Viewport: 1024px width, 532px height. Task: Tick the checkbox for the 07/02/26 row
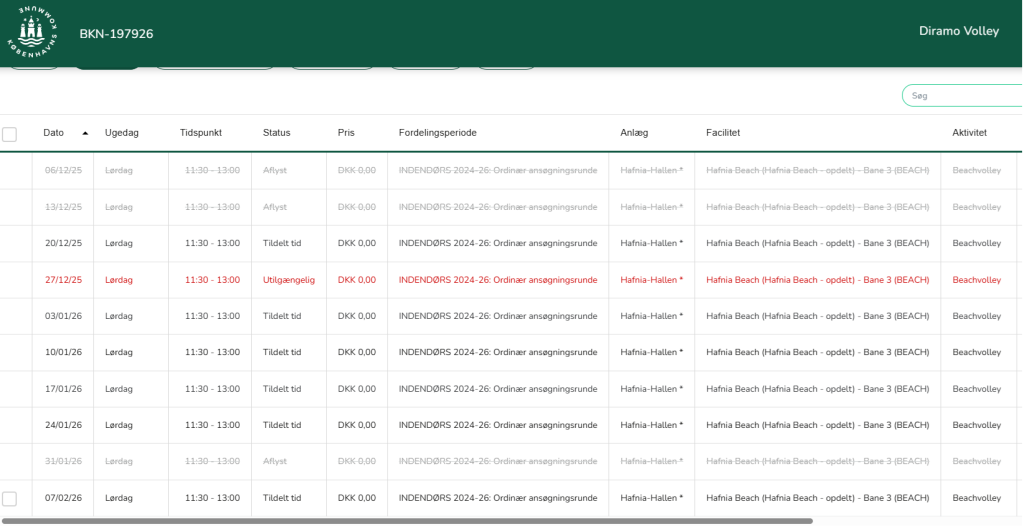10,498
